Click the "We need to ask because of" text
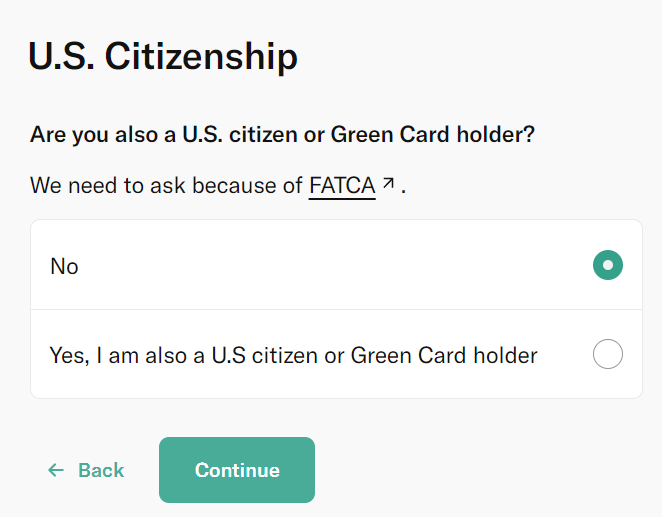The height and width of the screenshot is (517, 662). click(x=166, y=185)
